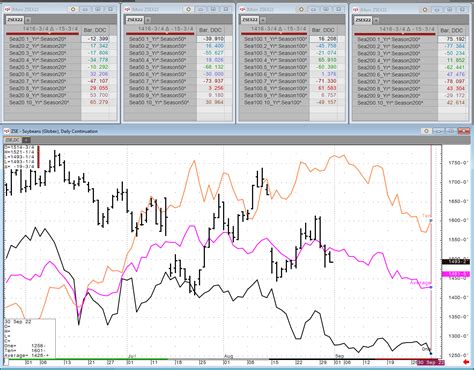Open settings gear in Sea100 monitor window
Screen dimensions: 474x370
click(x=301, y=9)
